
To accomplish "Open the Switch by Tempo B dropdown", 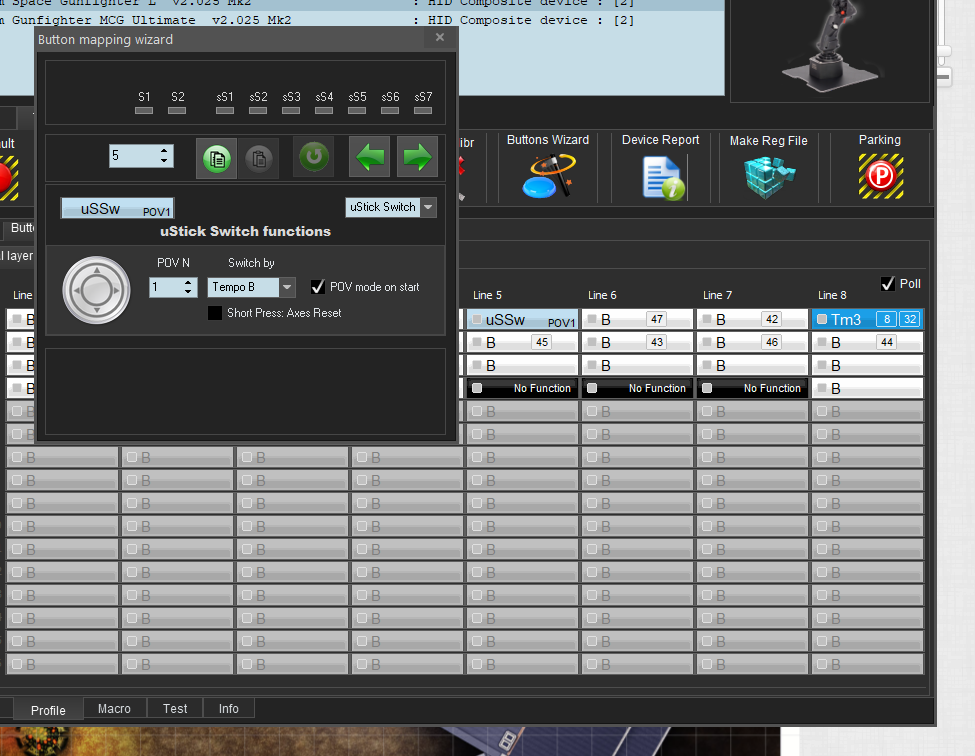I will tap(287, 287).
